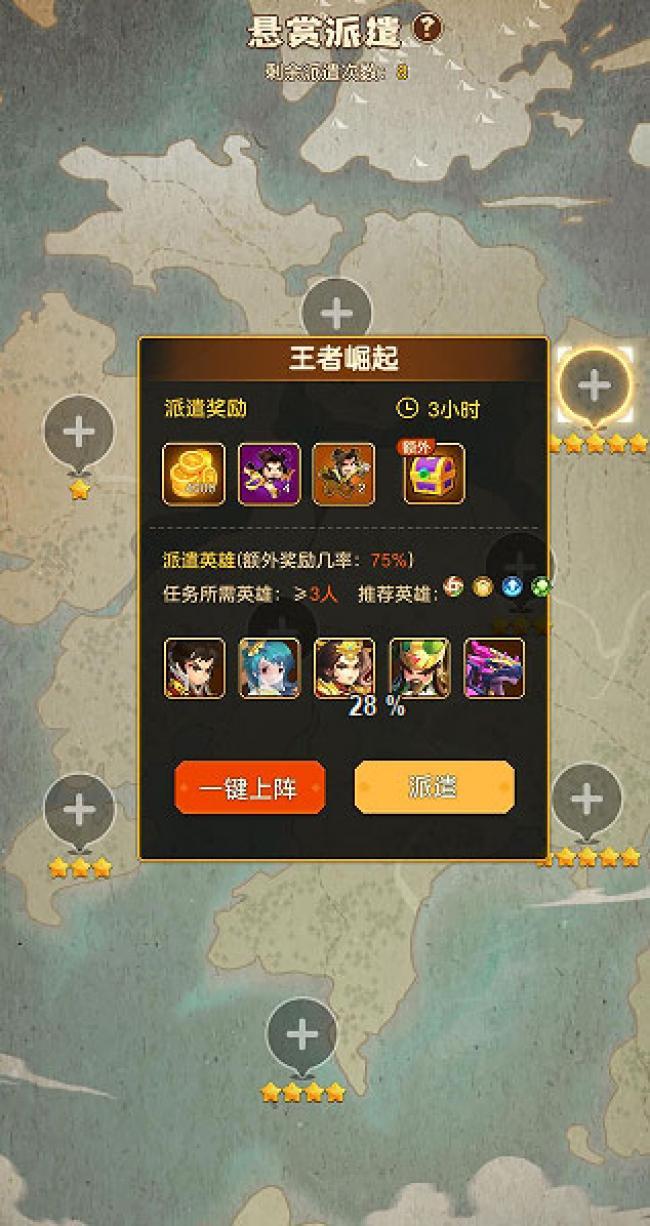View the purple hero shard reward
This screenshot has height=1226, width=650.
269,474
